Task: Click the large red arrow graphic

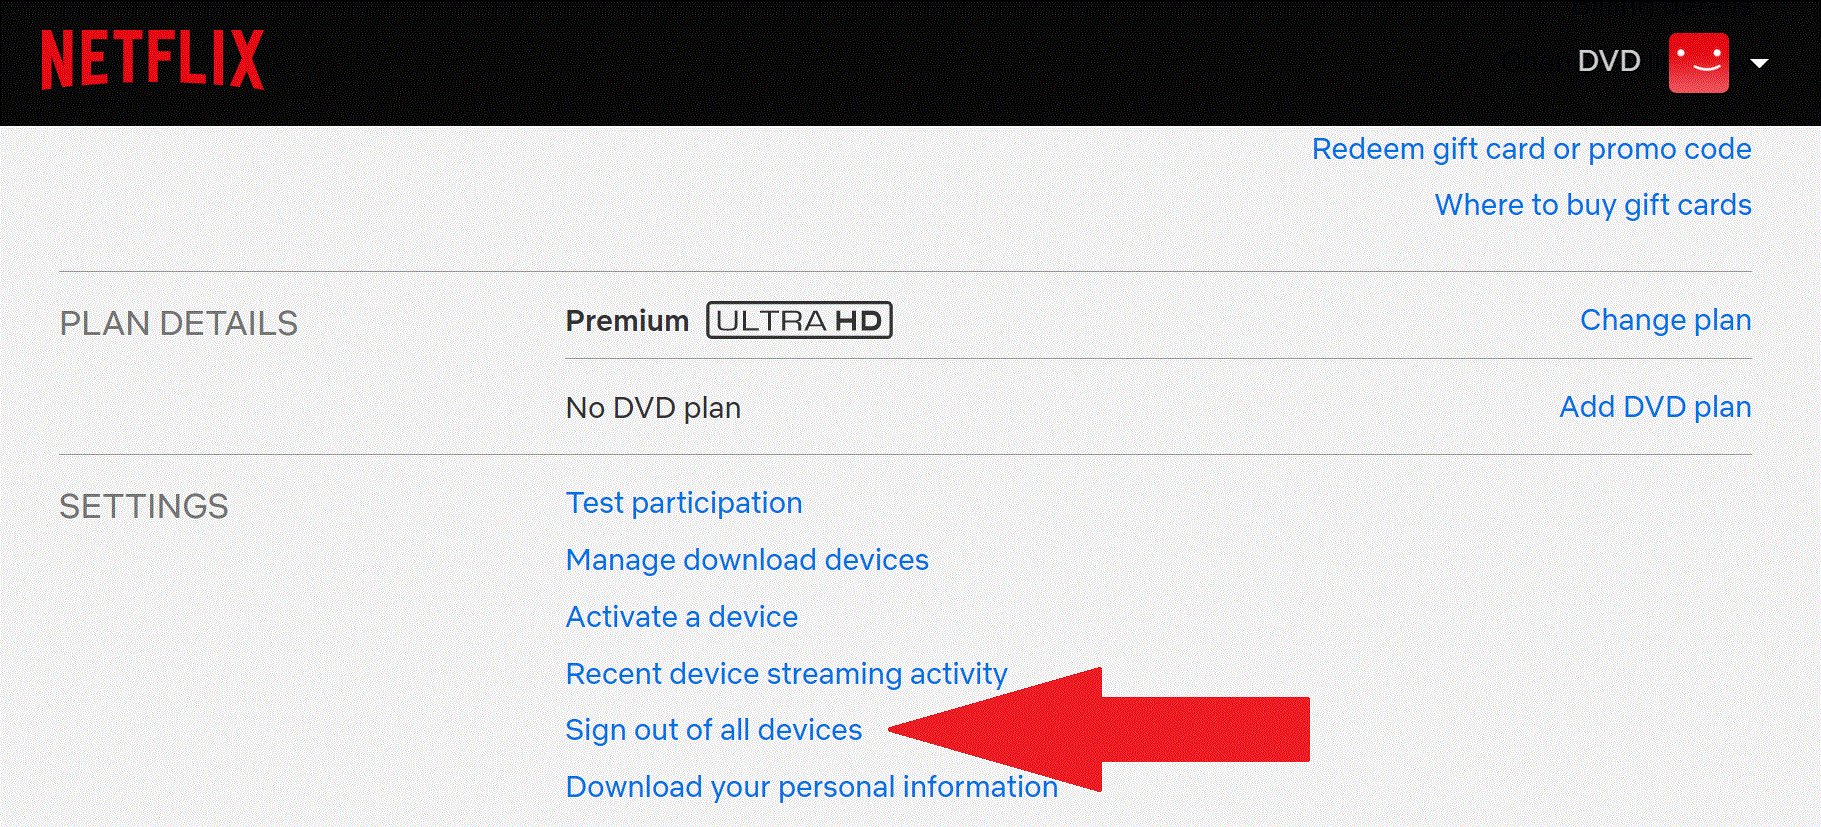Action: 1098,730
